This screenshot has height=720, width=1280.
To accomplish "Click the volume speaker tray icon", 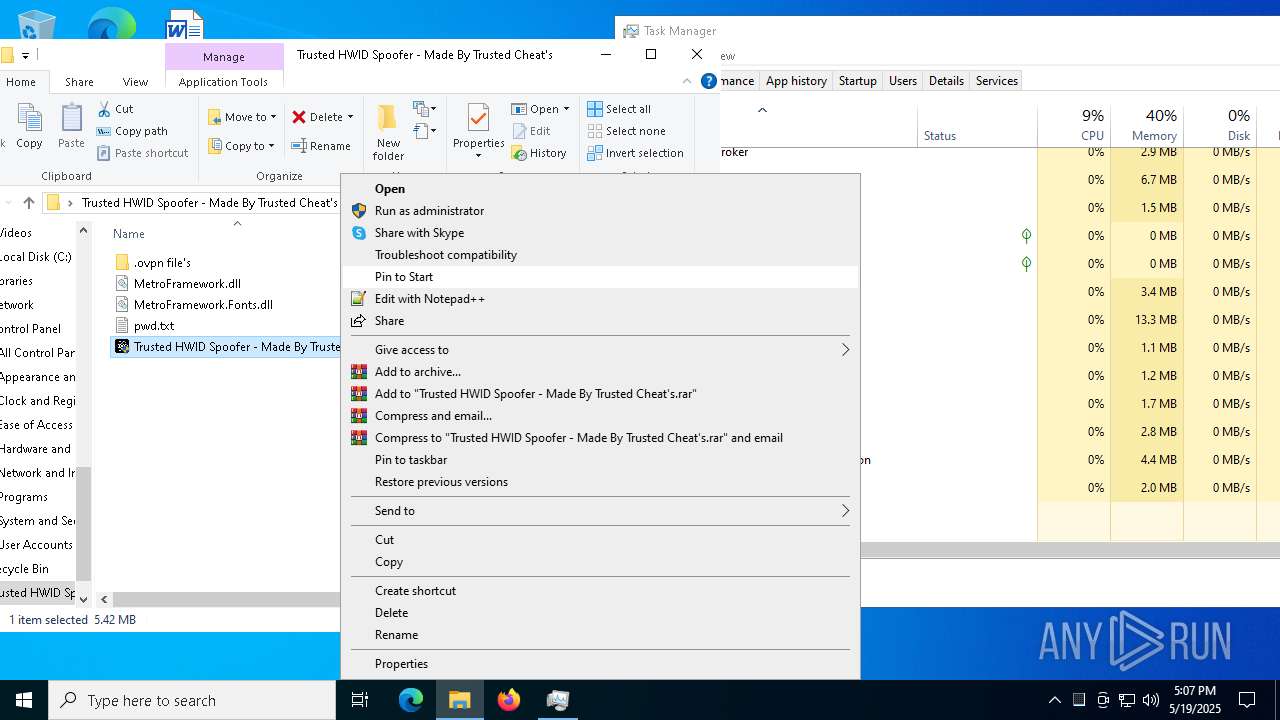I will tap(1151, 700).
